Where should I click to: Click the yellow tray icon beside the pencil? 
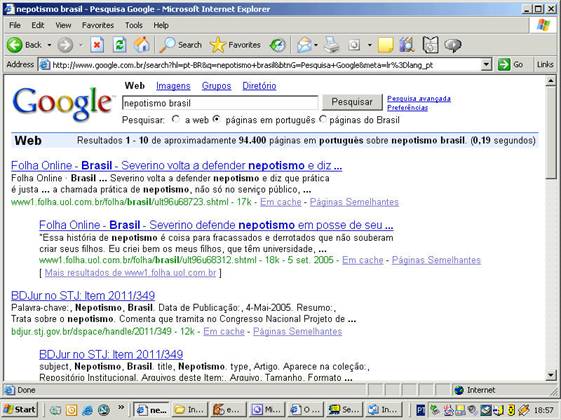click(512, 410)
